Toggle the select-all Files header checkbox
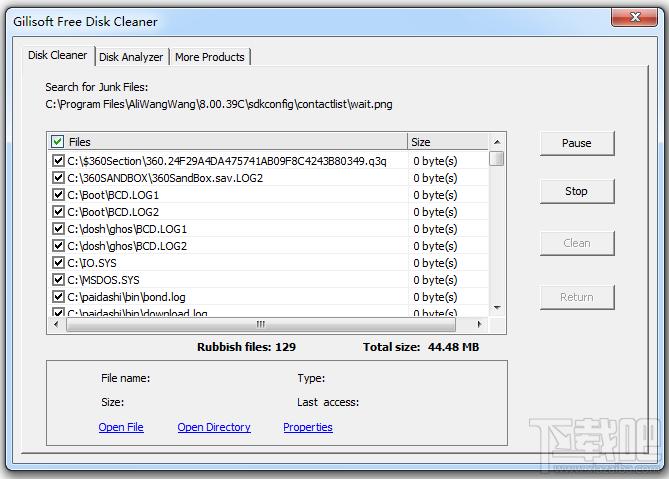This screenshot has width=669, height=479. coord(58,142)
